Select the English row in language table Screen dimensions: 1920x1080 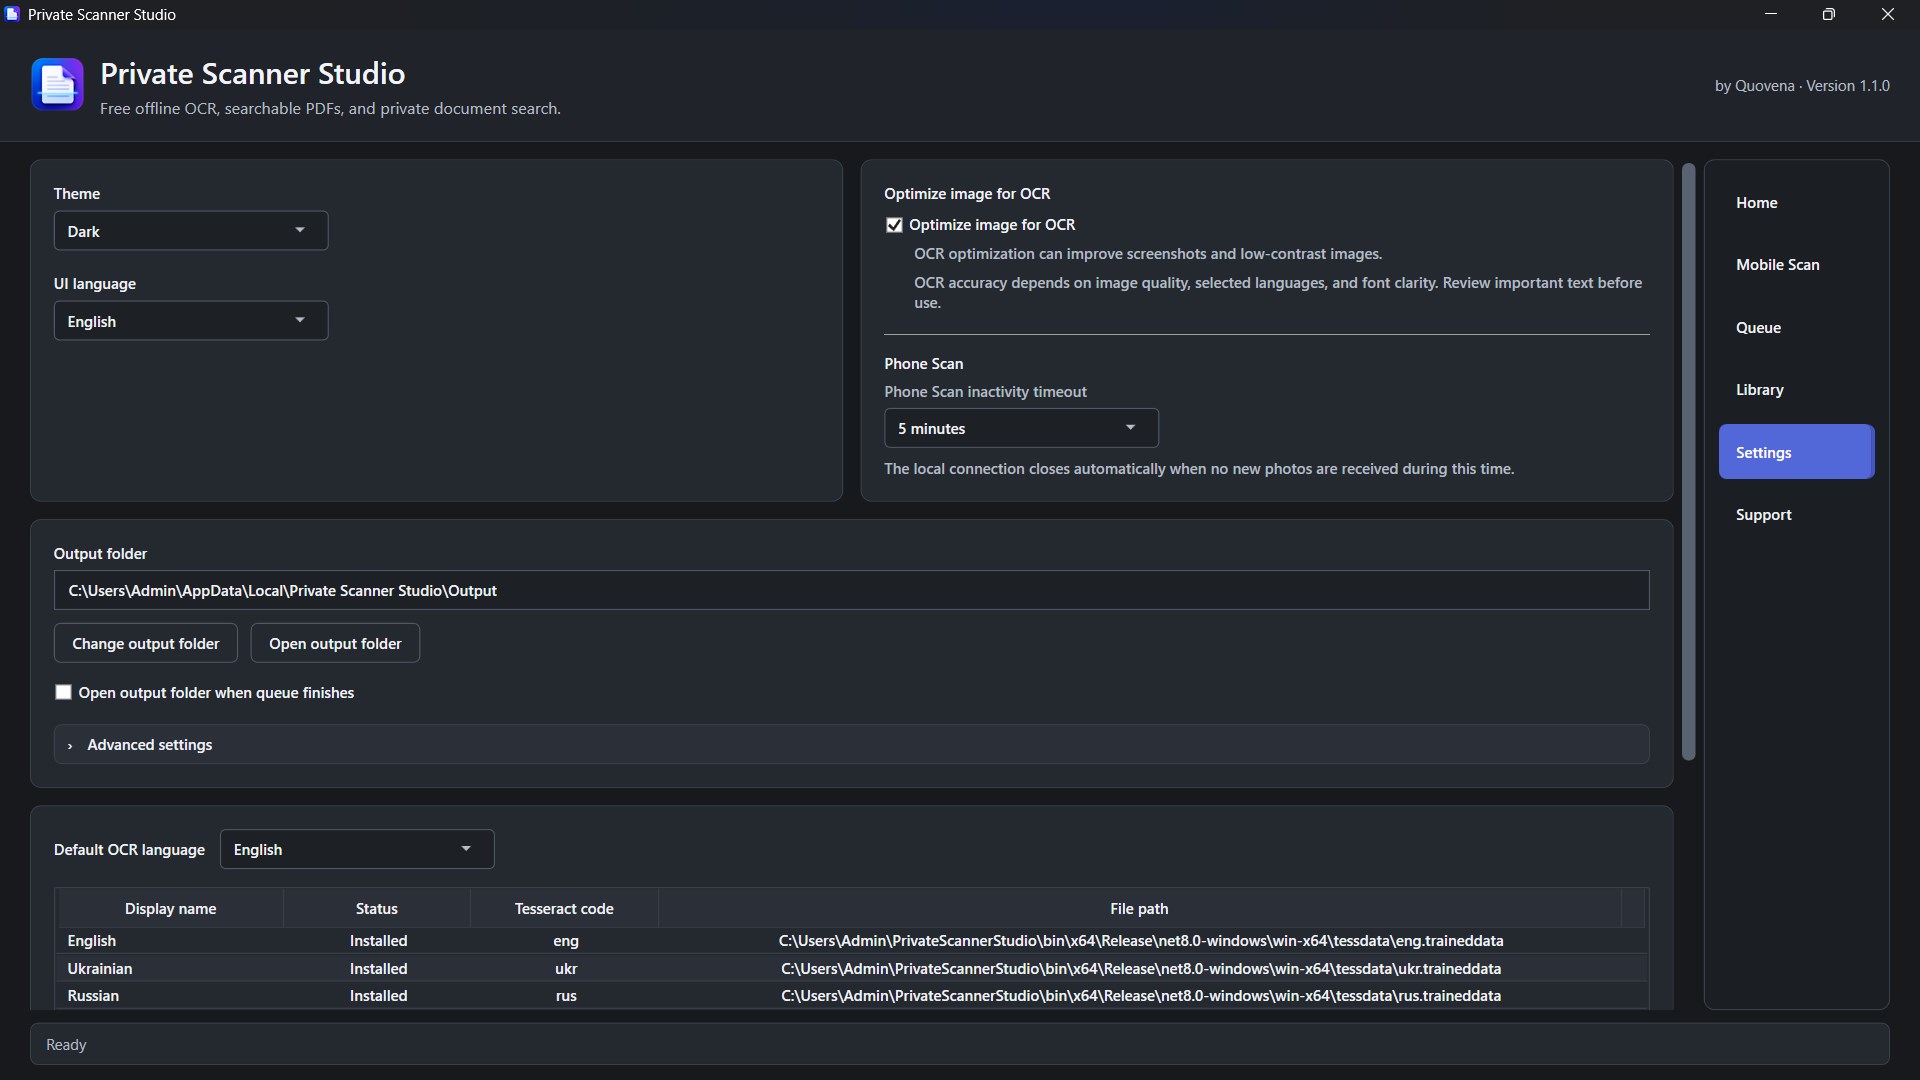tap(851, 940)
